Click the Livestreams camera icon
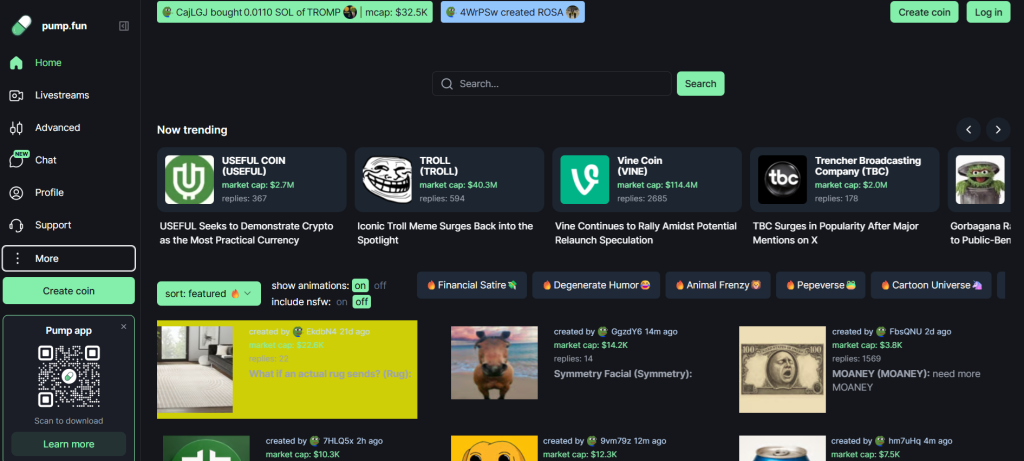Viewport: 1024px width, 461px height. [x=16, y=95]
